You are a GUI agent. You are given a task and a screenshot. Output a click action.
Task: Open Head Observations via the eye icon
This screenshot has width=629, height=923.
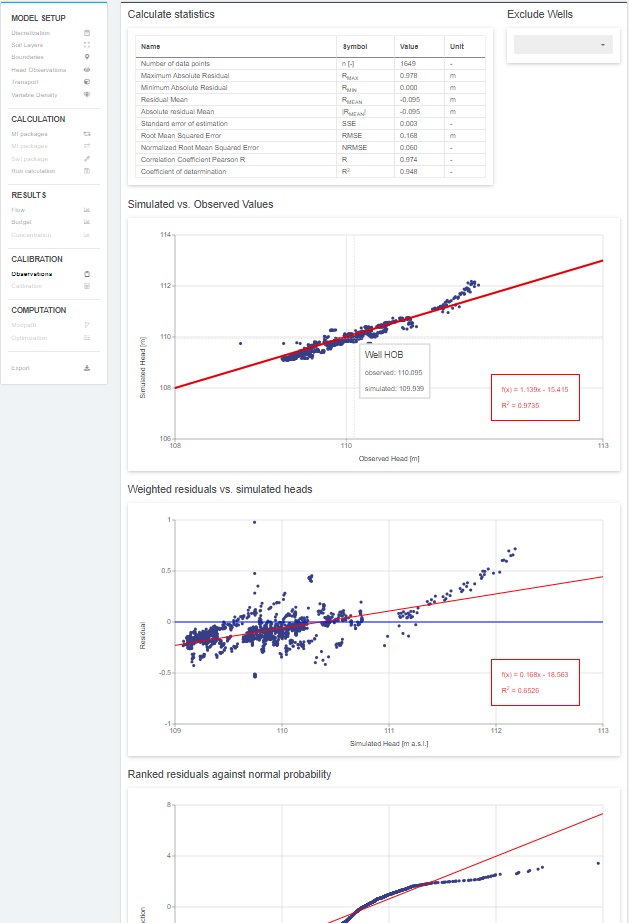[89, 70]
